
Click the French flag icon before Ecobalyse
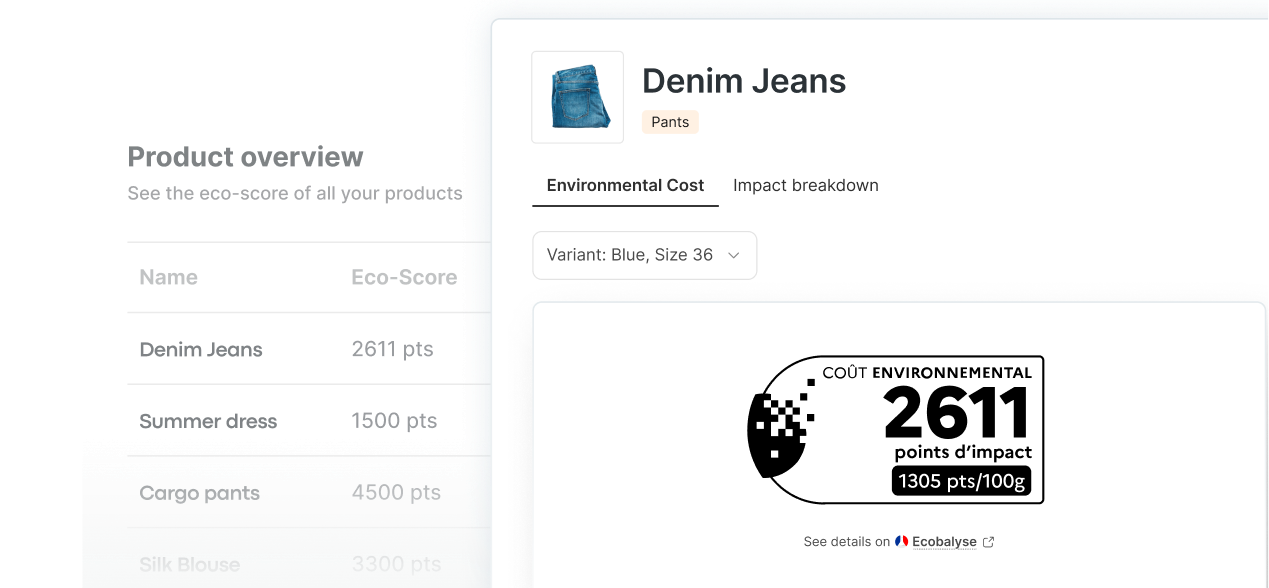point(901,541)
